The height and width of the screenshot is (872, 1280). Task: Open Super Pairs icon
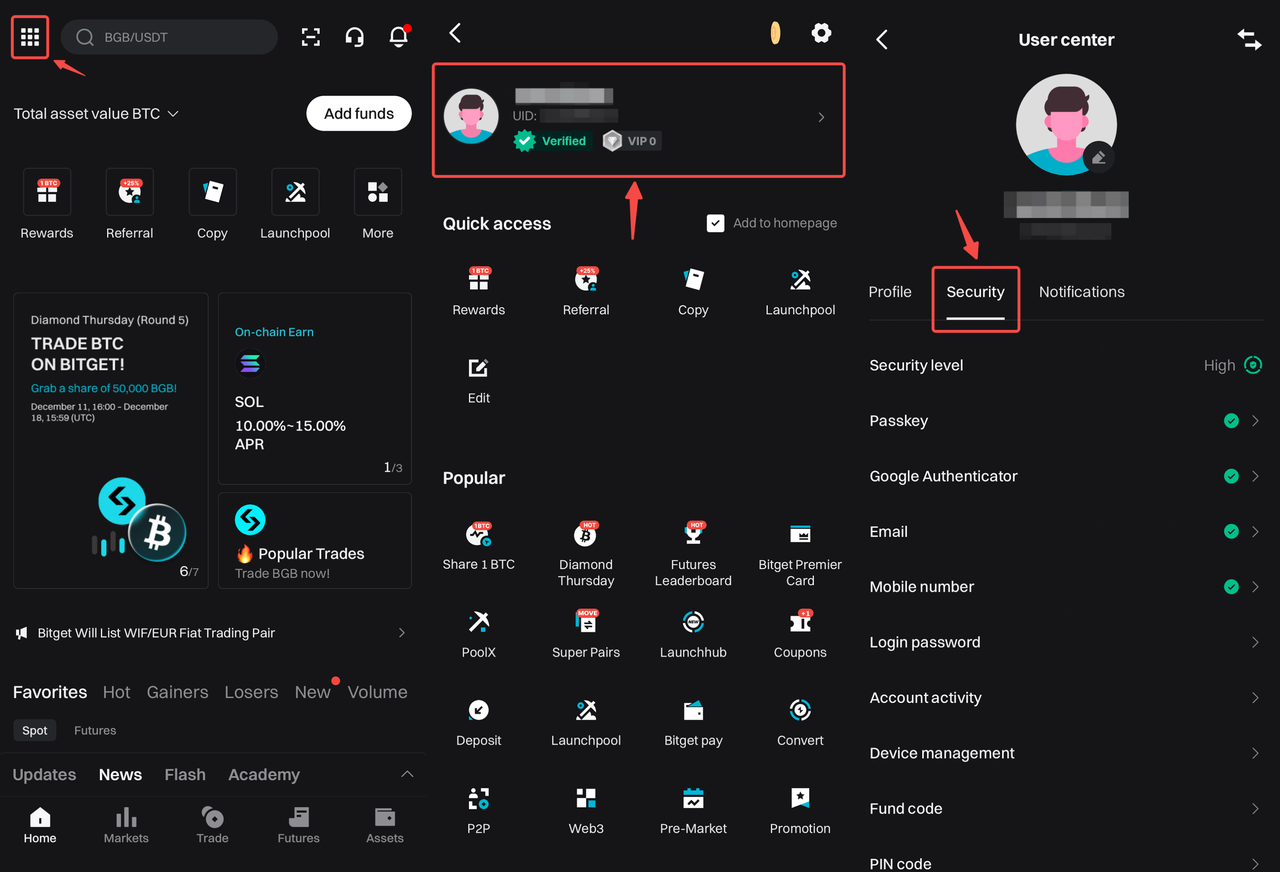[586, 623]
